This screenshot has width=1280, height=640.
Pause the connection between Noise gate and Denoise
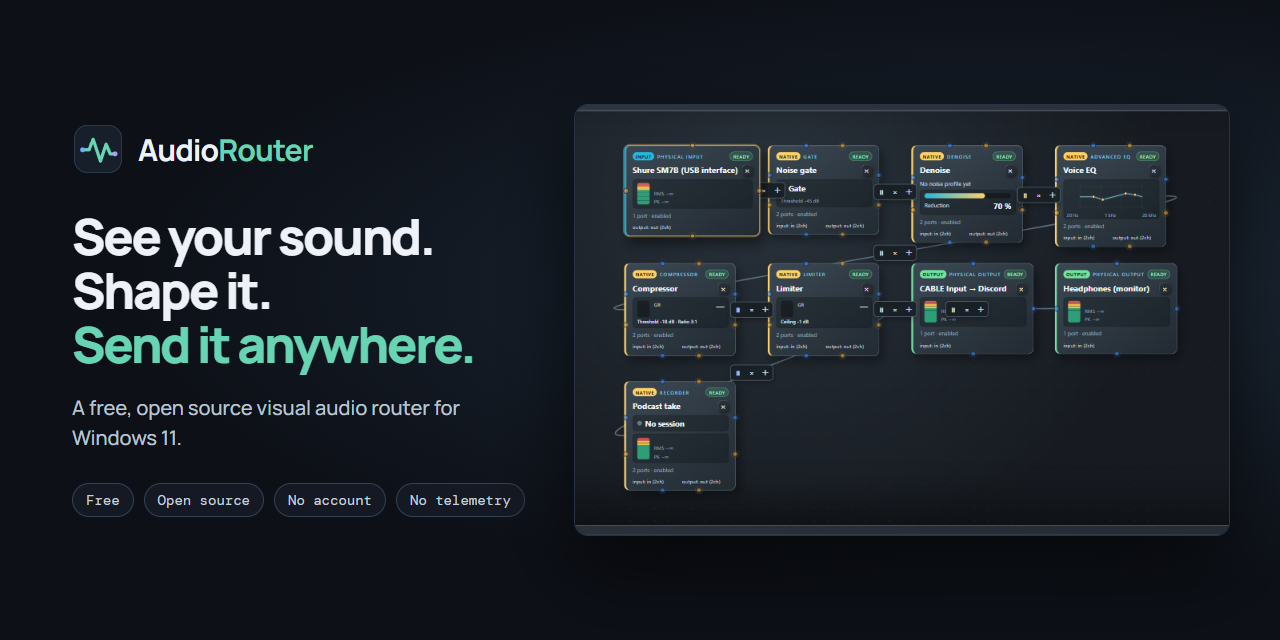pos(881,193)
